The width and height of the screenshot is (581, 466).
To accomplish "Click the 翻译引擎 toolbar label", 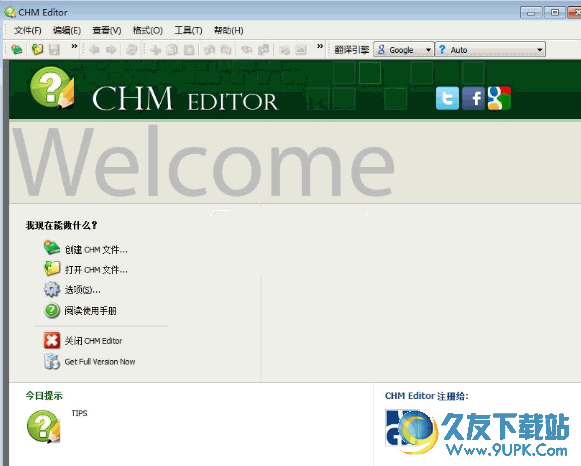I will pyautogui.click(x=352, y=50).
